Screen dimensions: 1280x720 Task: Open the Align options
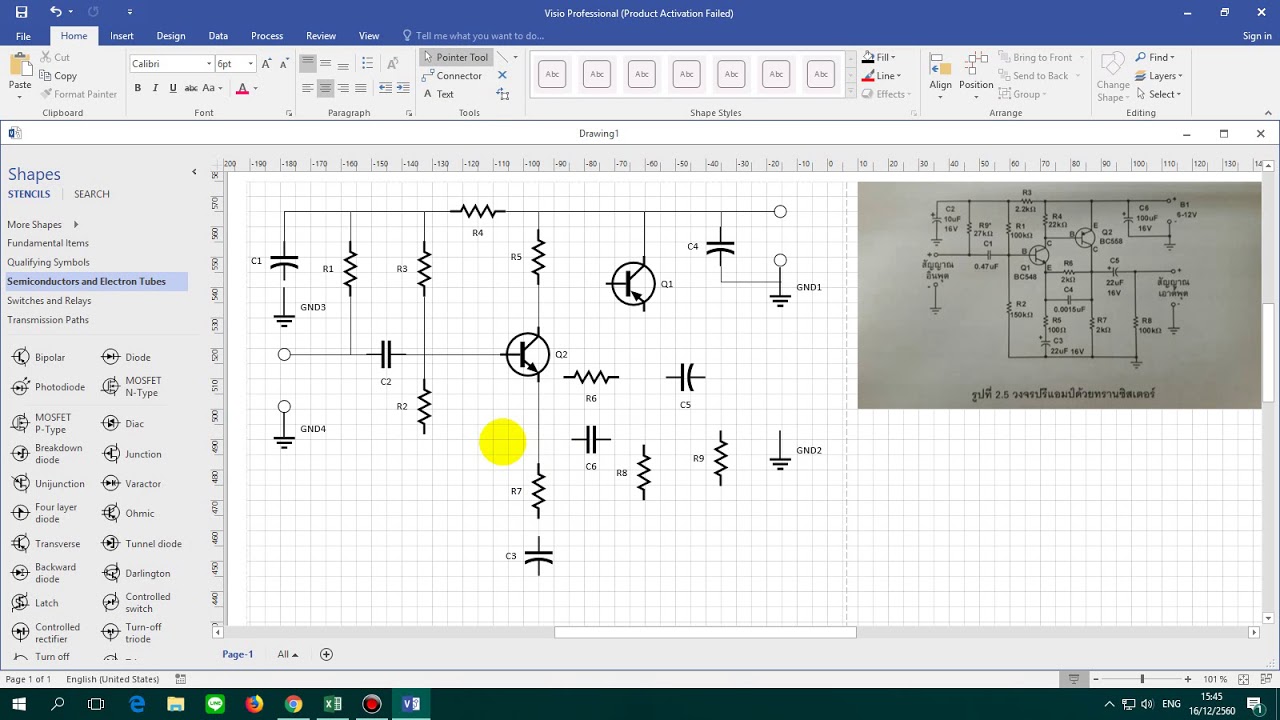tap(941, 73)
